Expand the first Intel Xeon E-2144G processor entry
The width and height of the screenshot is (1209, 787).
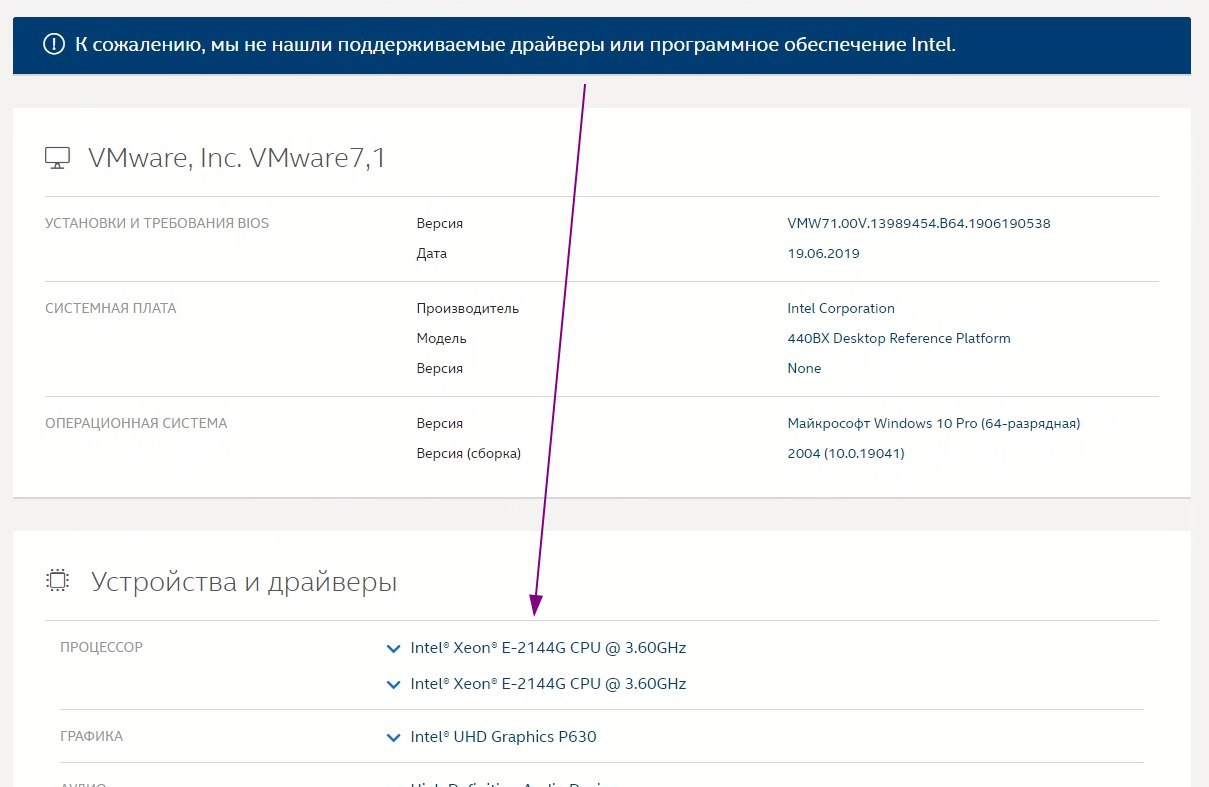click(x=393, y=648)
